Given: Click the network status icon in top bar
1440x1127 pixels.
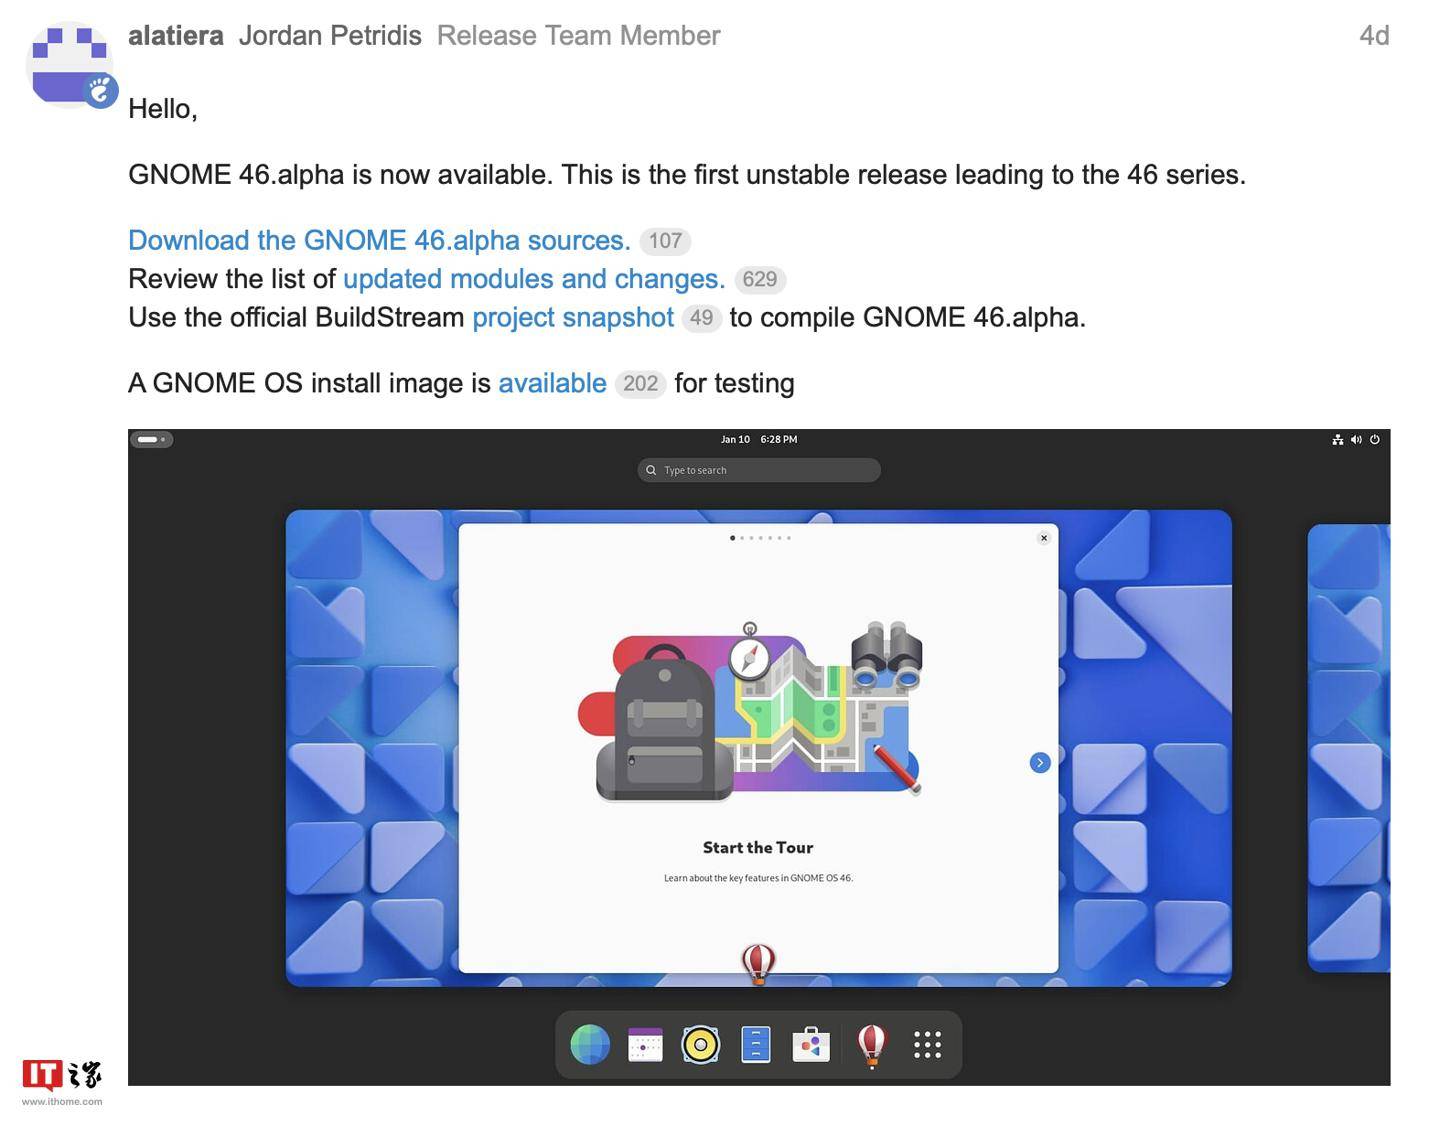Looking at the screenshot, I should pyautogui.click(x=1338, y=439).
